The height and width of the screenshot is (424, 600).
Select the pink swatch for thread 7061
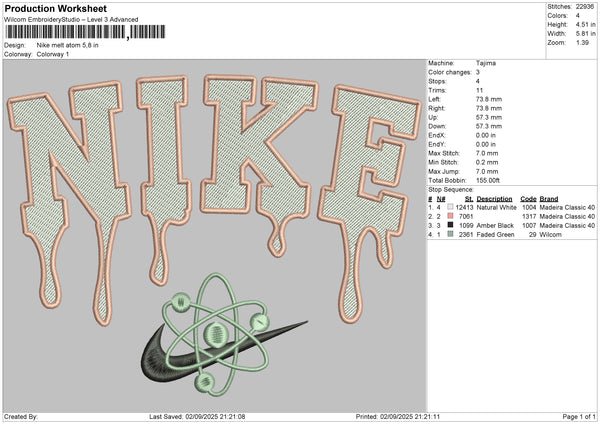click(450, 216)
